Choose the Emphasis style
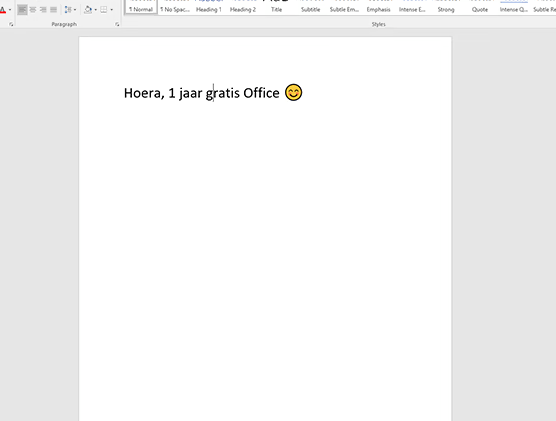Image resolution: width=556 pixels, height=421 pixels. coord(378,8)
